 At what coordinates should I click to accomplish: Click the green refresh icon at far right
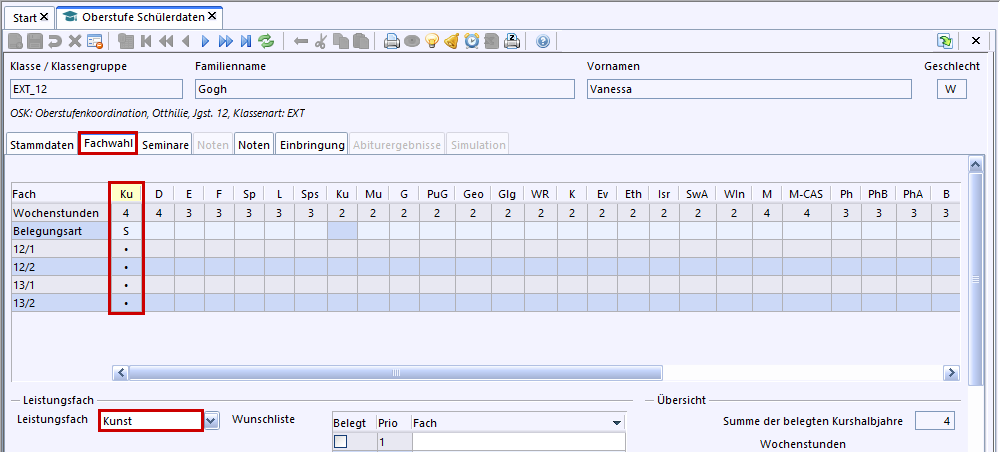tap(944, 41)
